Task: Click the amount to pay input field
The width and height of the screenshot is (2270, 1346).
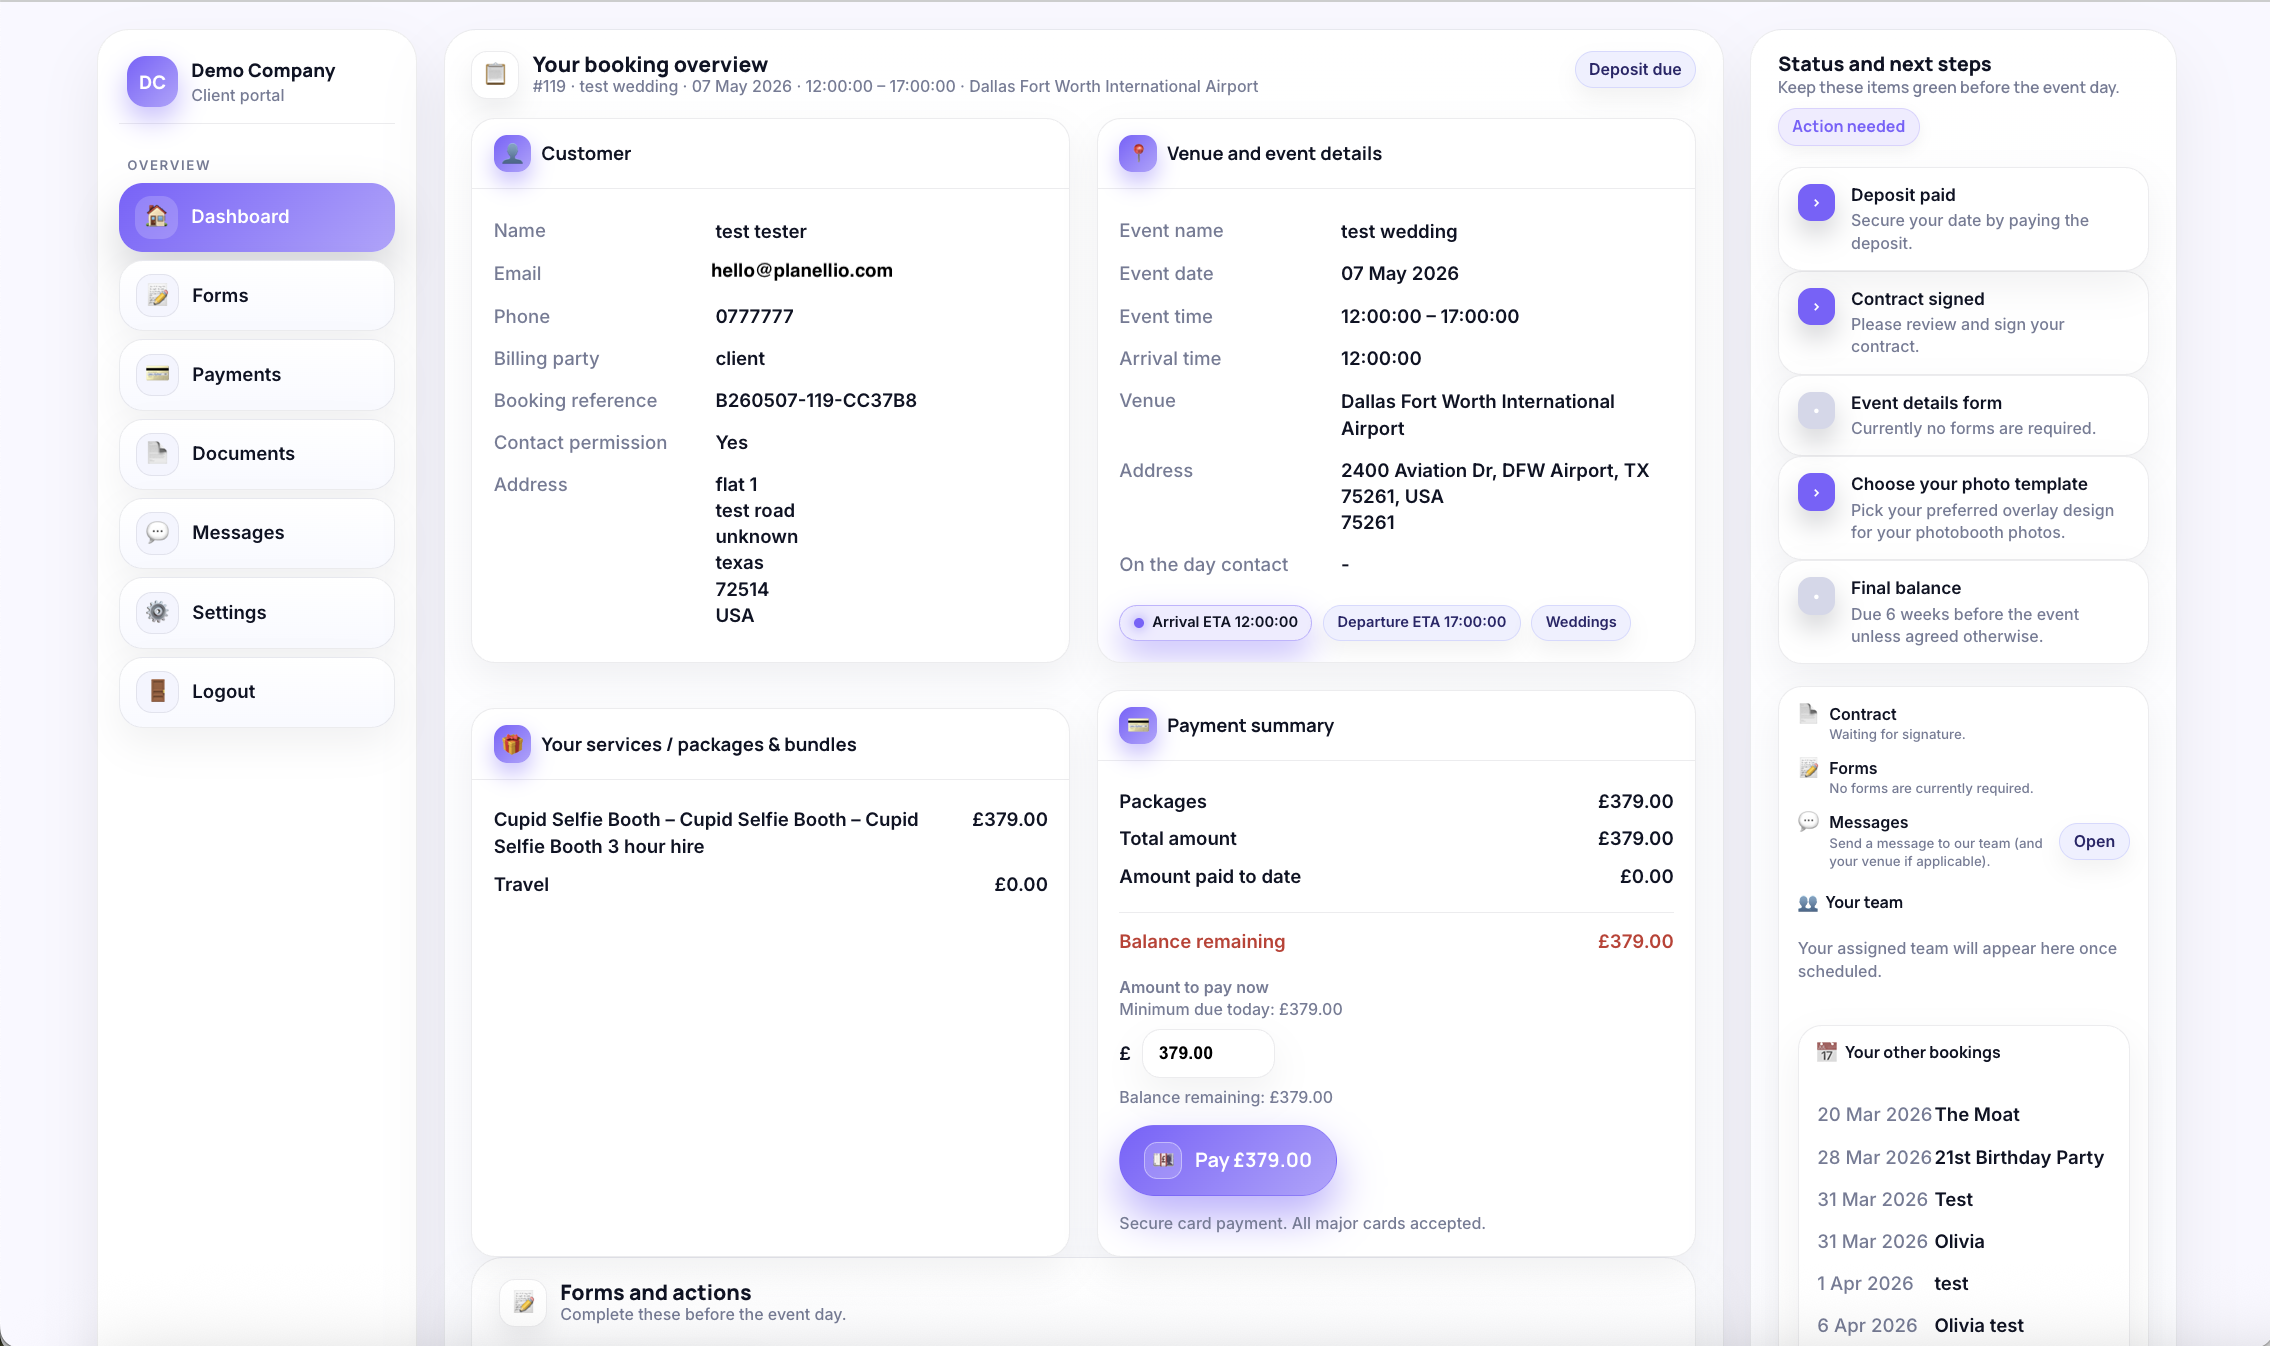Action: (x=1208, y=1053)
